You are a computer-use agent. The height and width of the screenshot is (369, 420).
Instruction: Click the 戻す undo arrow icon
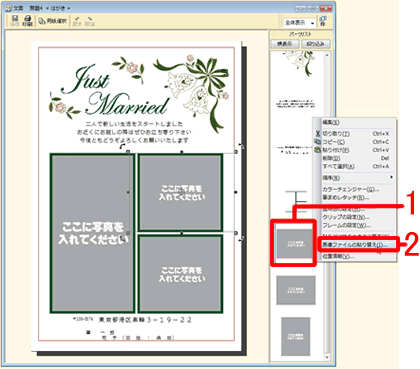coord(77,21)
